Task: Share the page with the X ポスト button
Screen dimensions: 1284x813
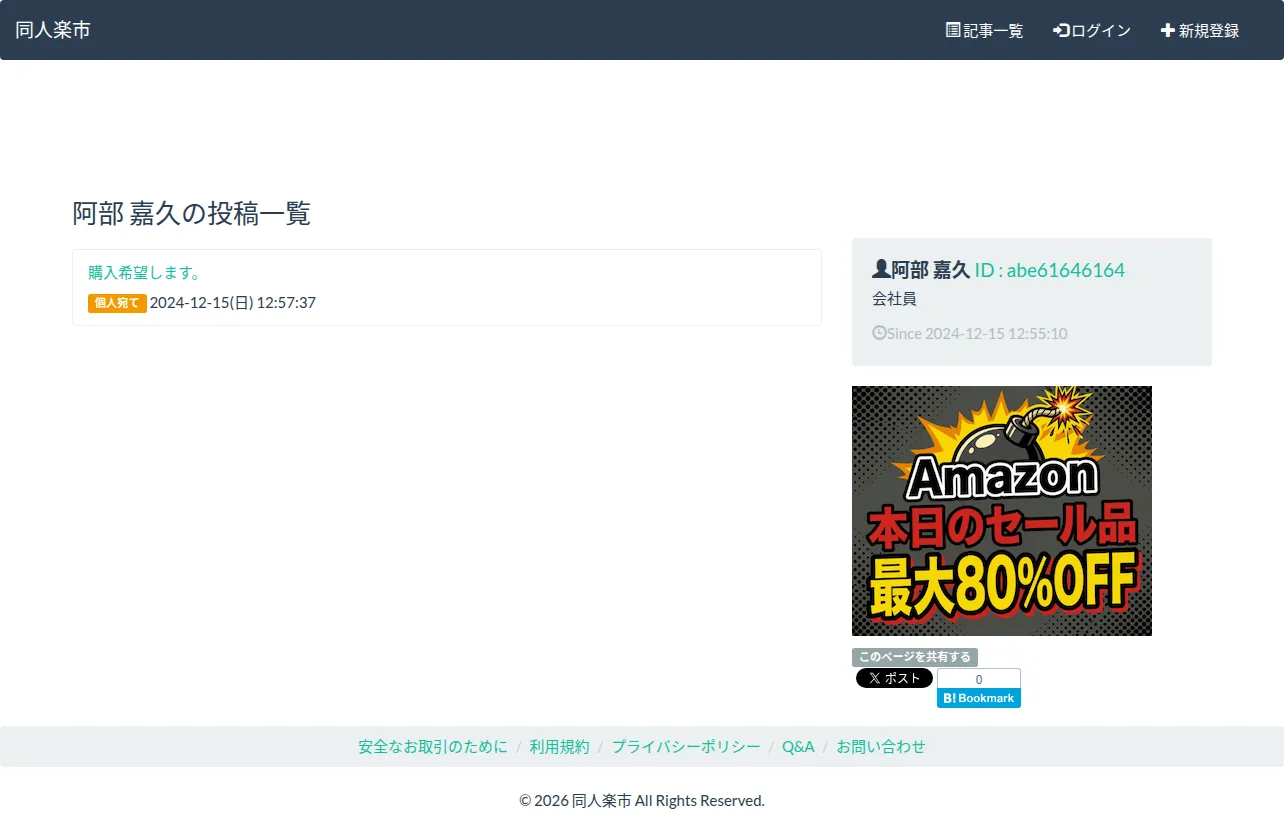Action: point(894,678)
